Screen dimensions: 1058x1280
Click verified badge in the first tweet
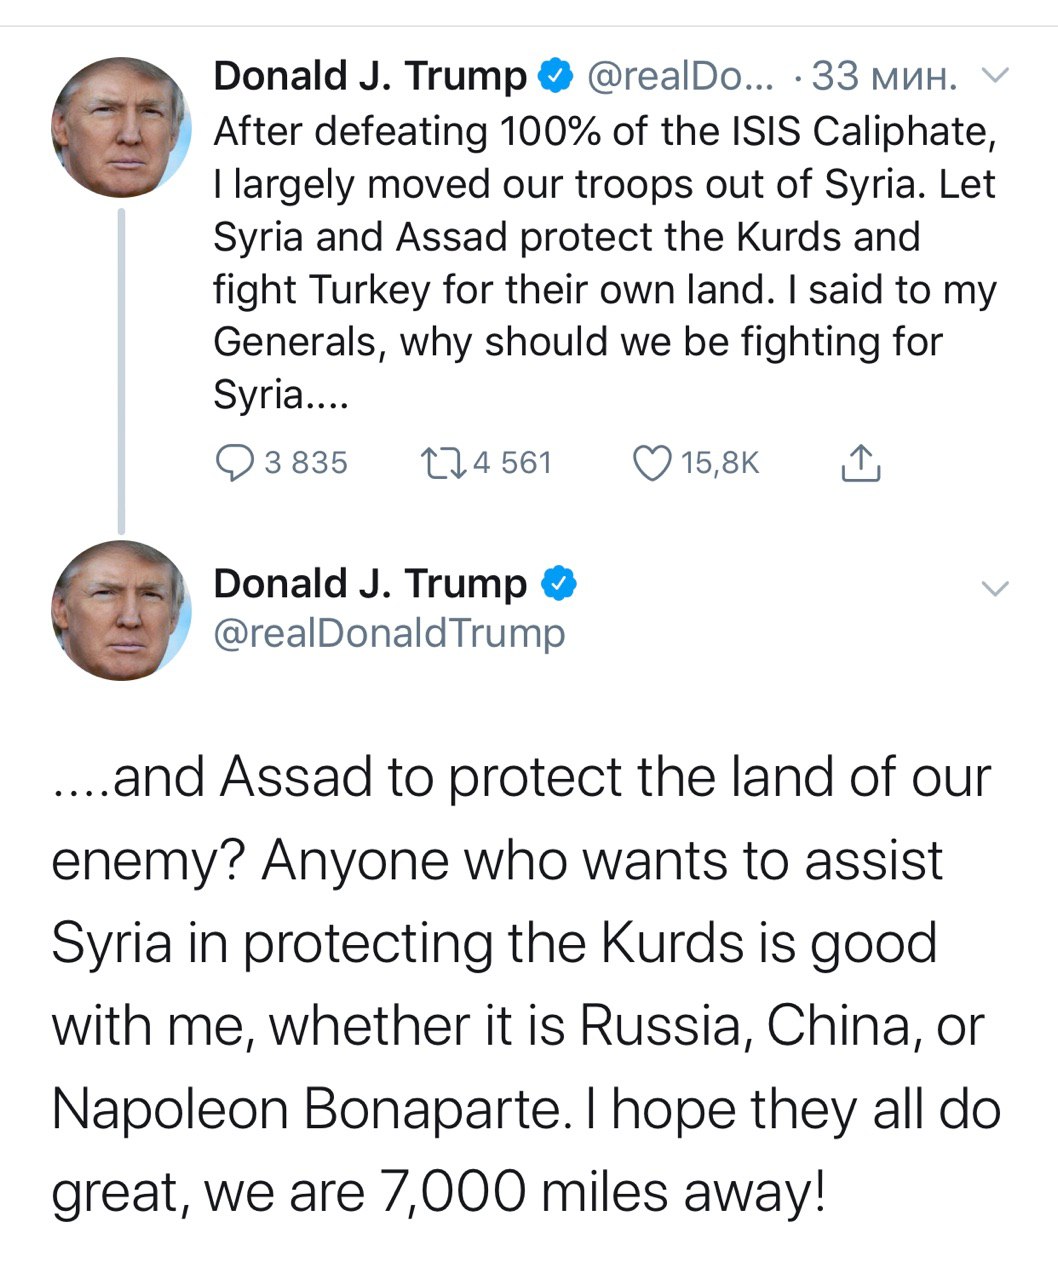(x=557, y=76)
